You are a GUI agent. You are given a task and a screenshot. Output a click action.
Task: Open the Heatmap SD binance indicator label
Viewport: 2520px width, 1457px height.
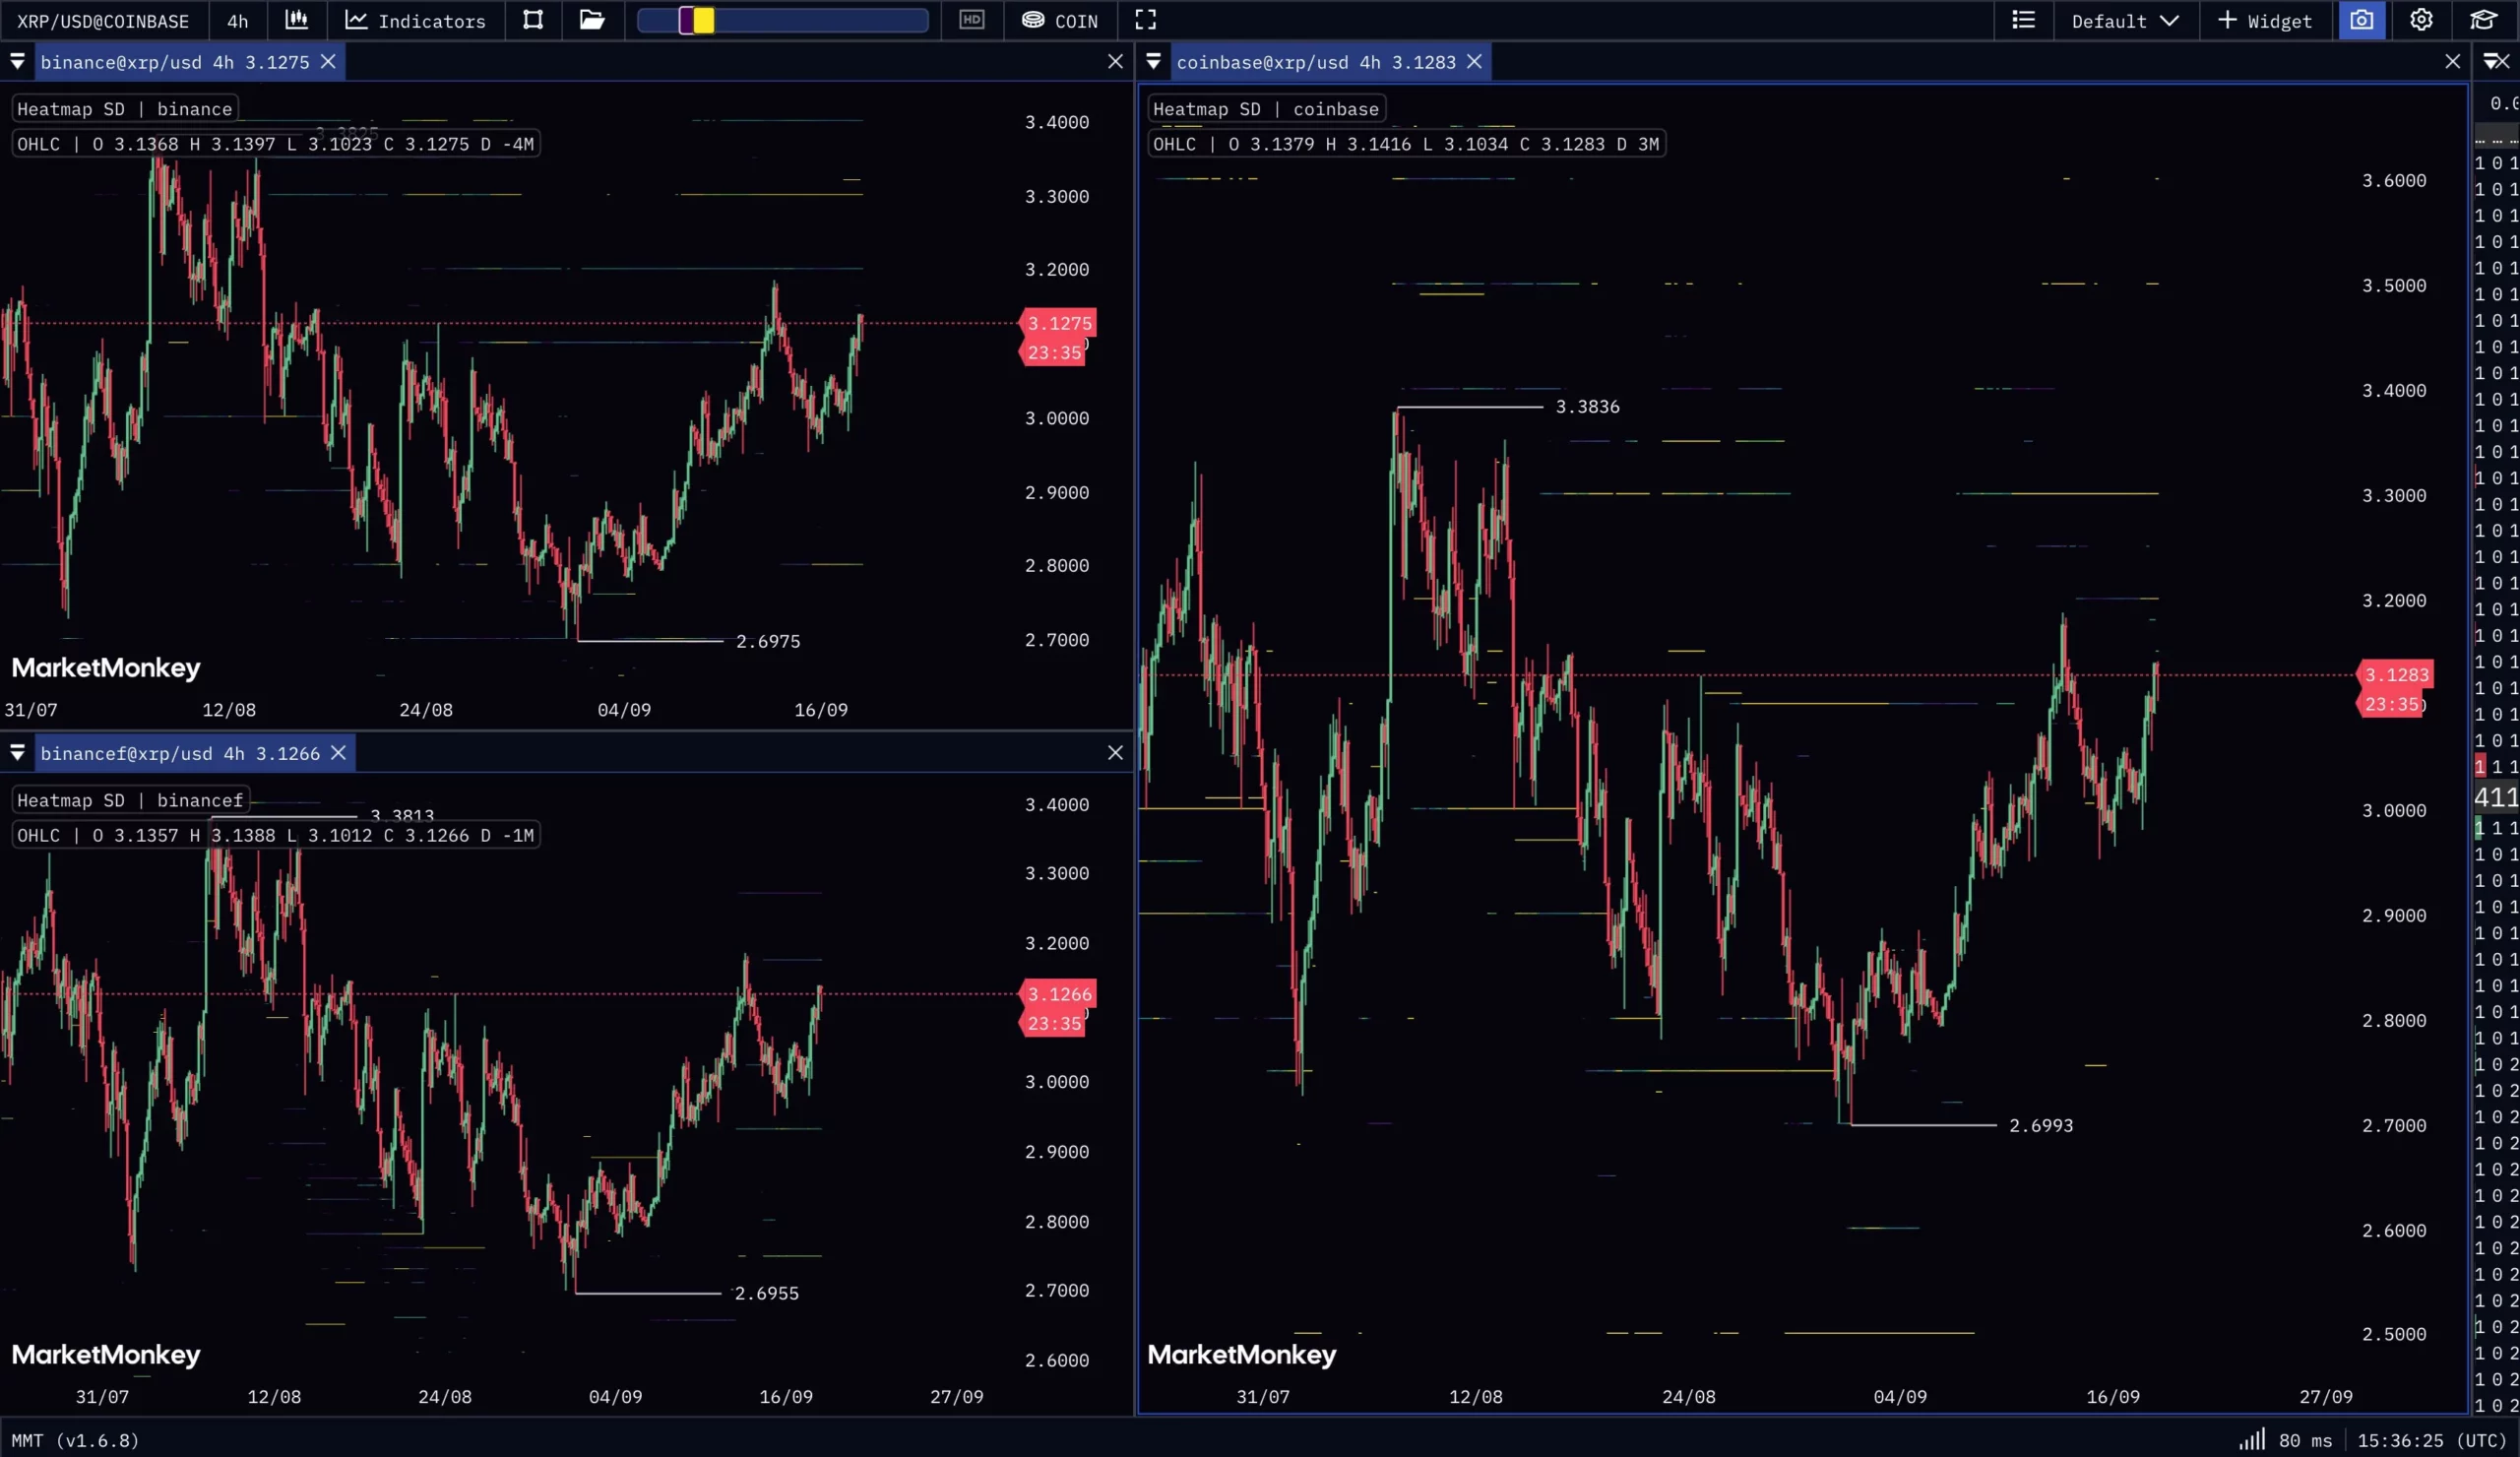[125, 109]
